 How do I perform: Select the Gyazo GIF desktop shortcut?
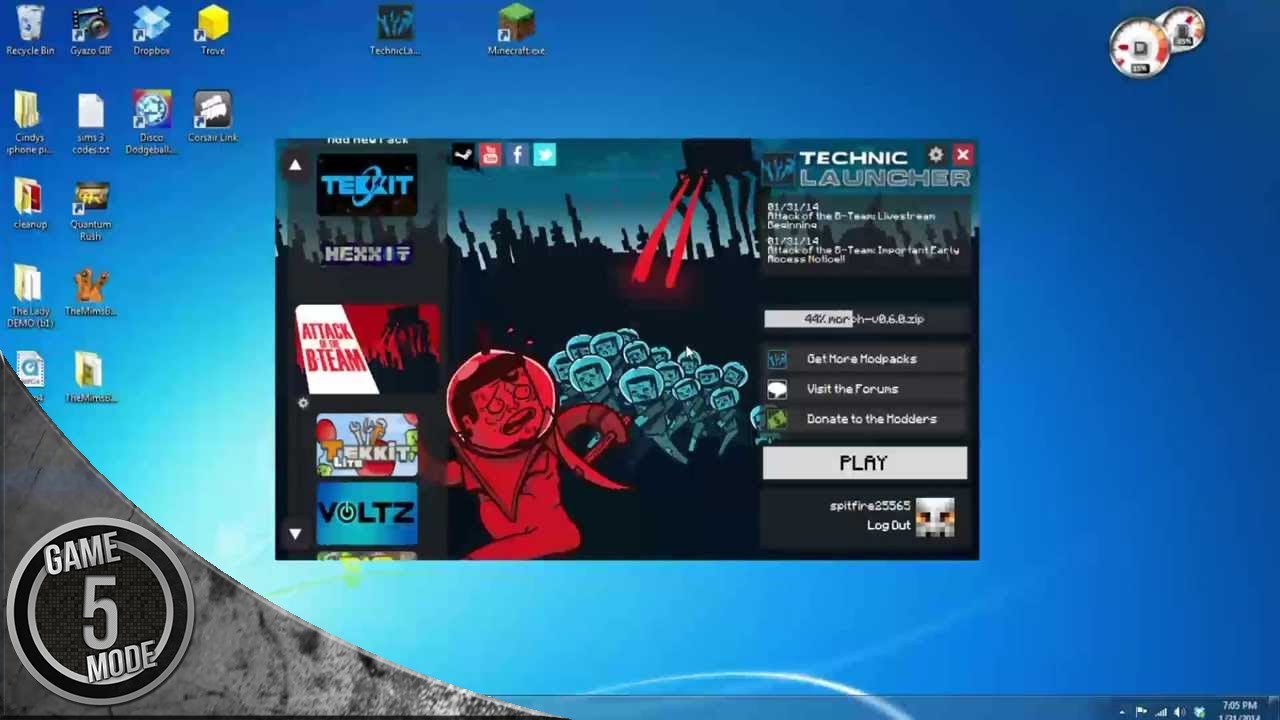click(91, 30)
